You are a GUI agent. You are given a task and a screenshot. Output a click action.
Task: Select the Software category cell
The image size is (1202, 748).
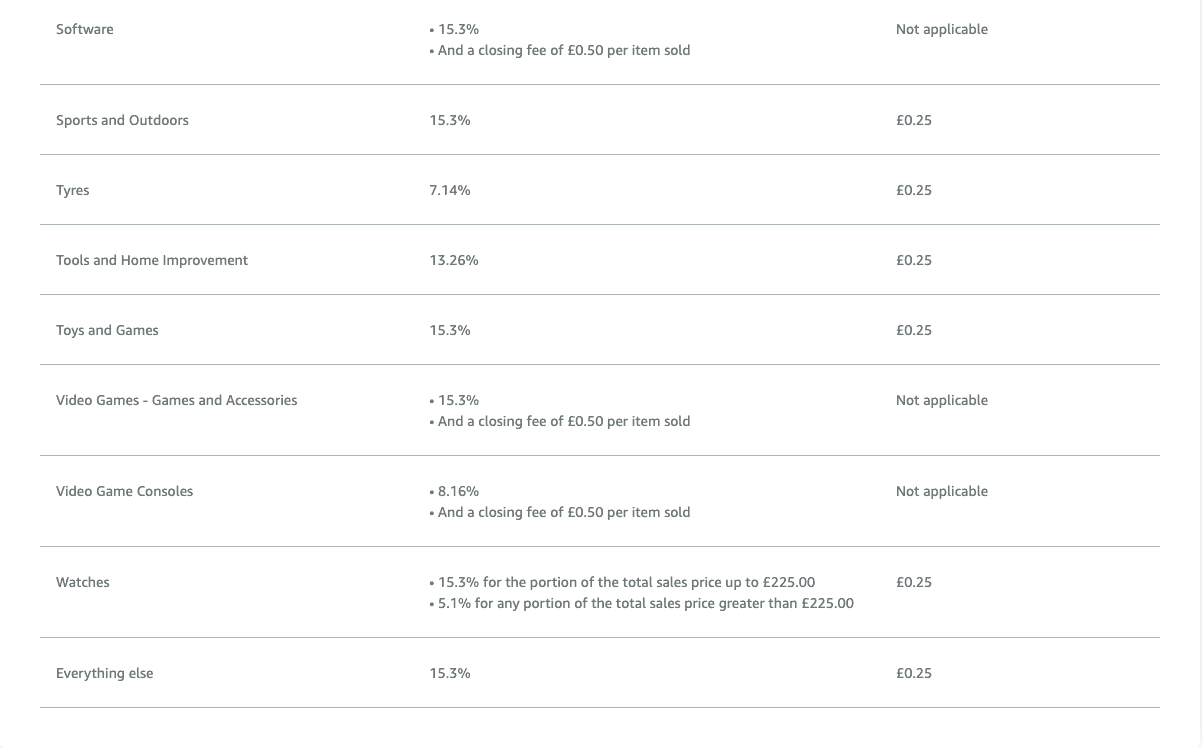(x=85, y=29)
